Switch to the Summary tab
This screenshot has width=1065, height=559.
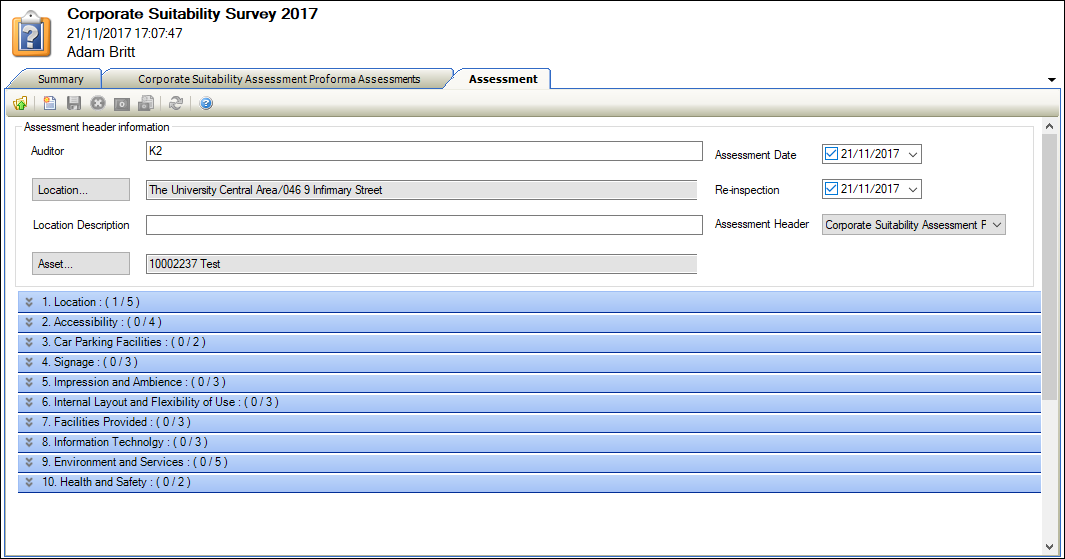click(60, 79)
